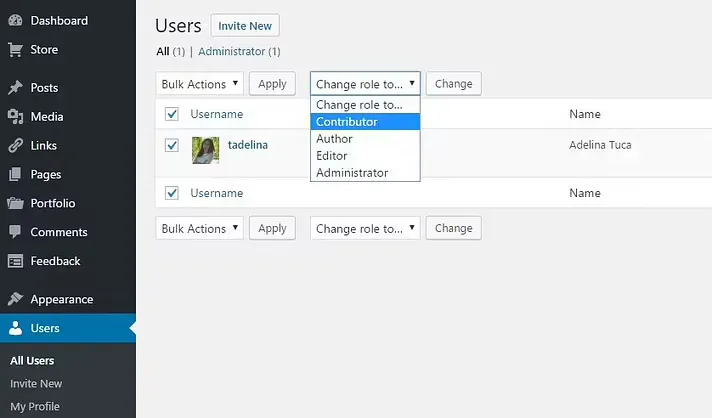This screenshot has width=712, height=418.
Task: Click the Invite New button
Action: point(245,26)
